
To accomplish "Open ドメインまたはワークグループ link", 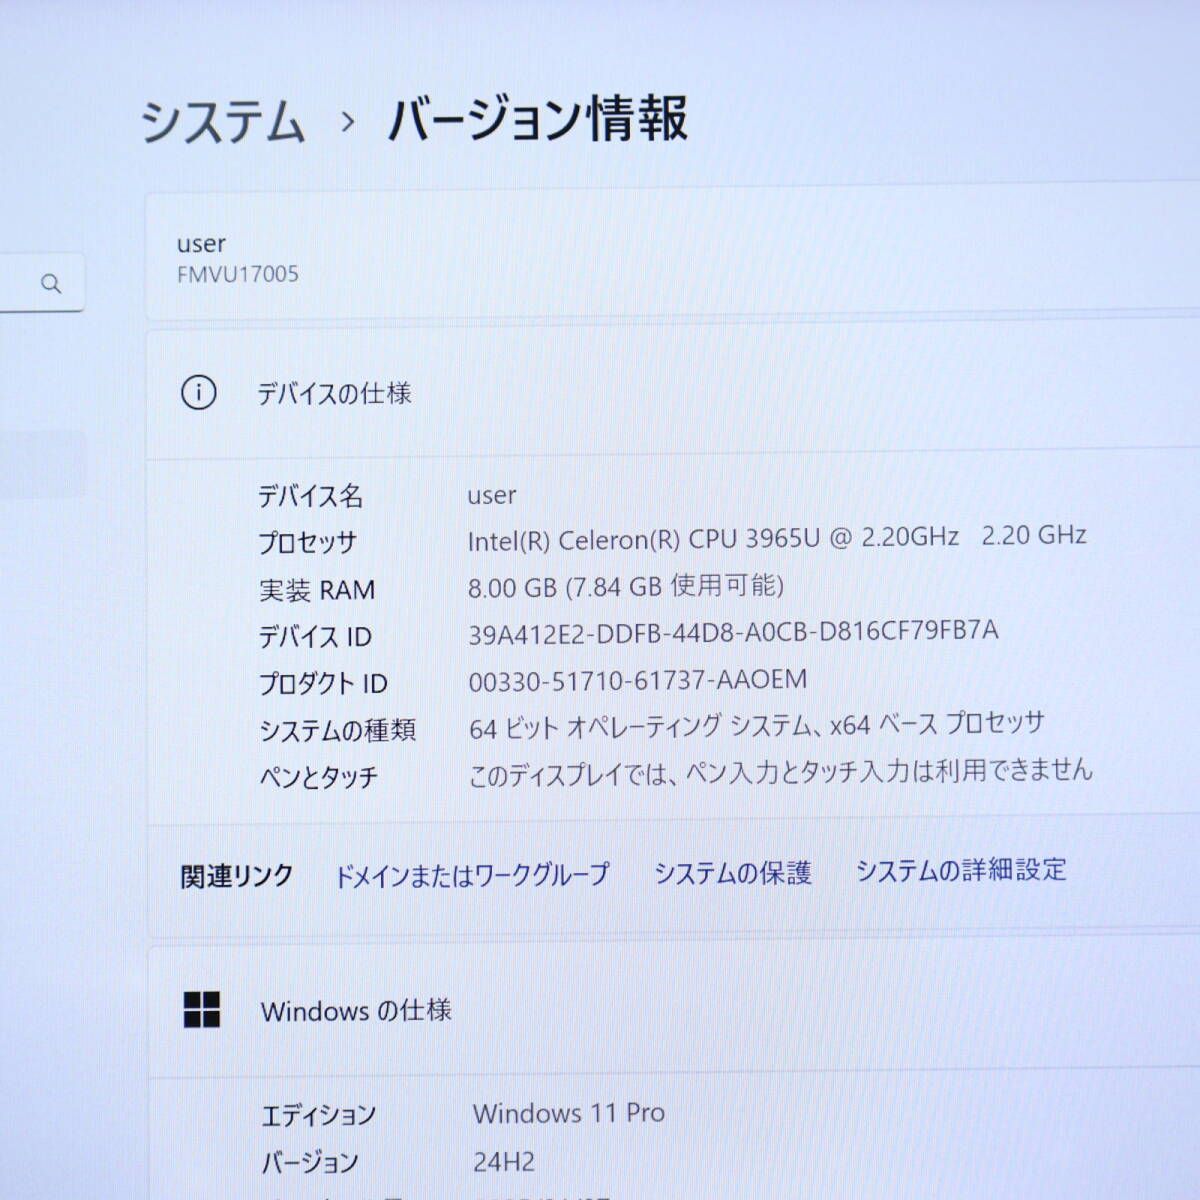I will [x=471, y=875].
